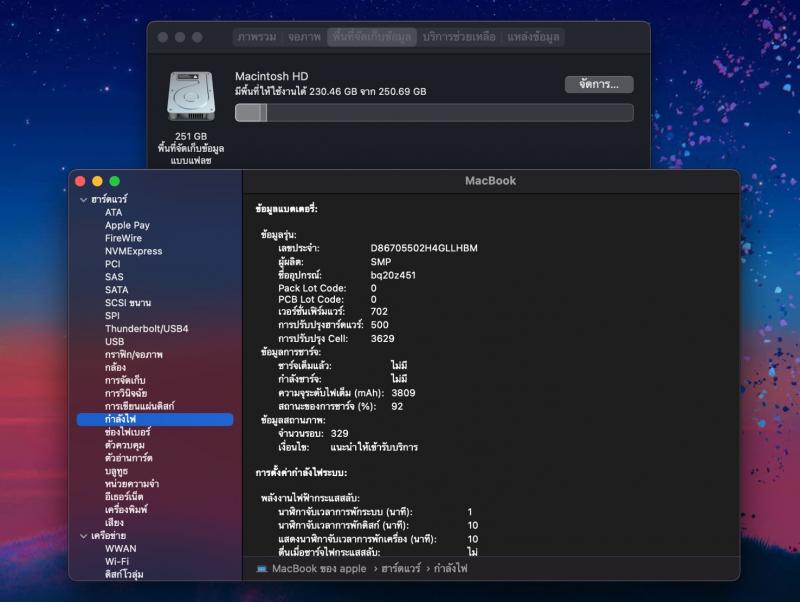Select เสียง audio item in sidebar
800x602 pixels.
pyautogui.click(x=114, y=522)
